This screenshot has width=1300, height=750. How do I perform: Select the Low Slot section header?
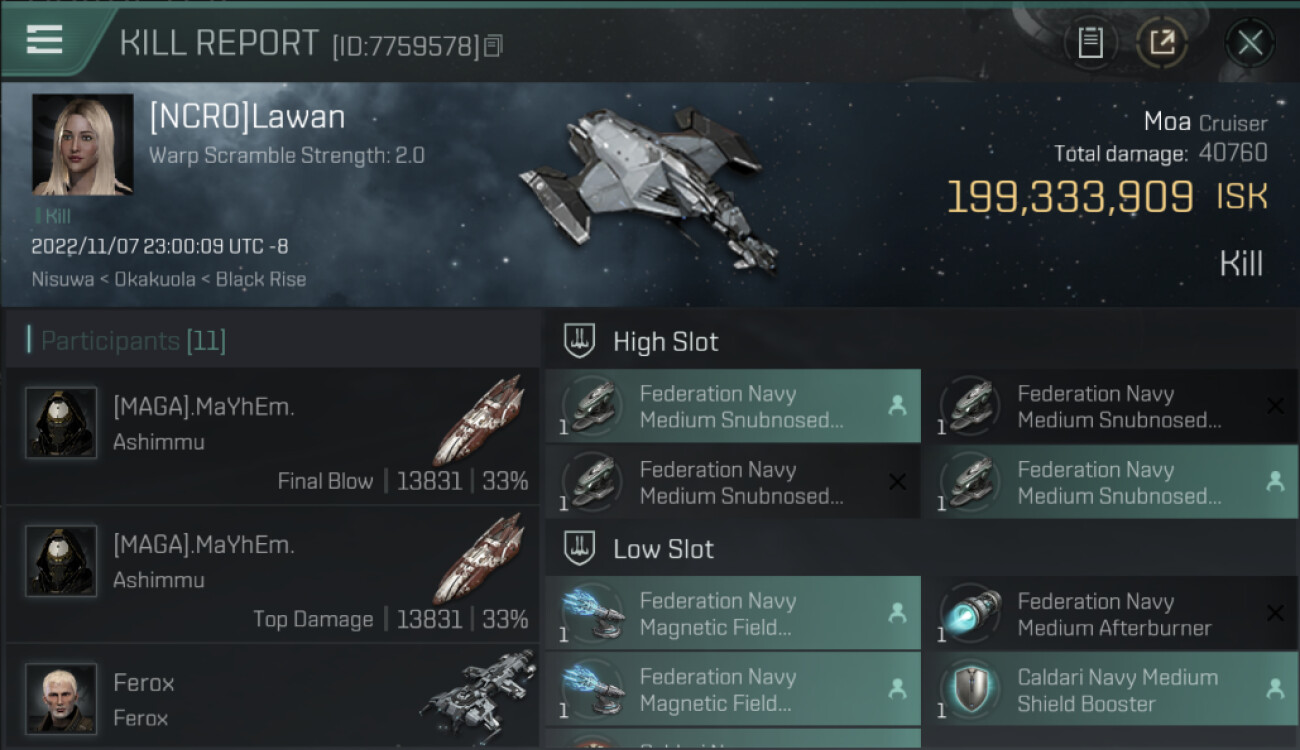[x=663, y=549]
